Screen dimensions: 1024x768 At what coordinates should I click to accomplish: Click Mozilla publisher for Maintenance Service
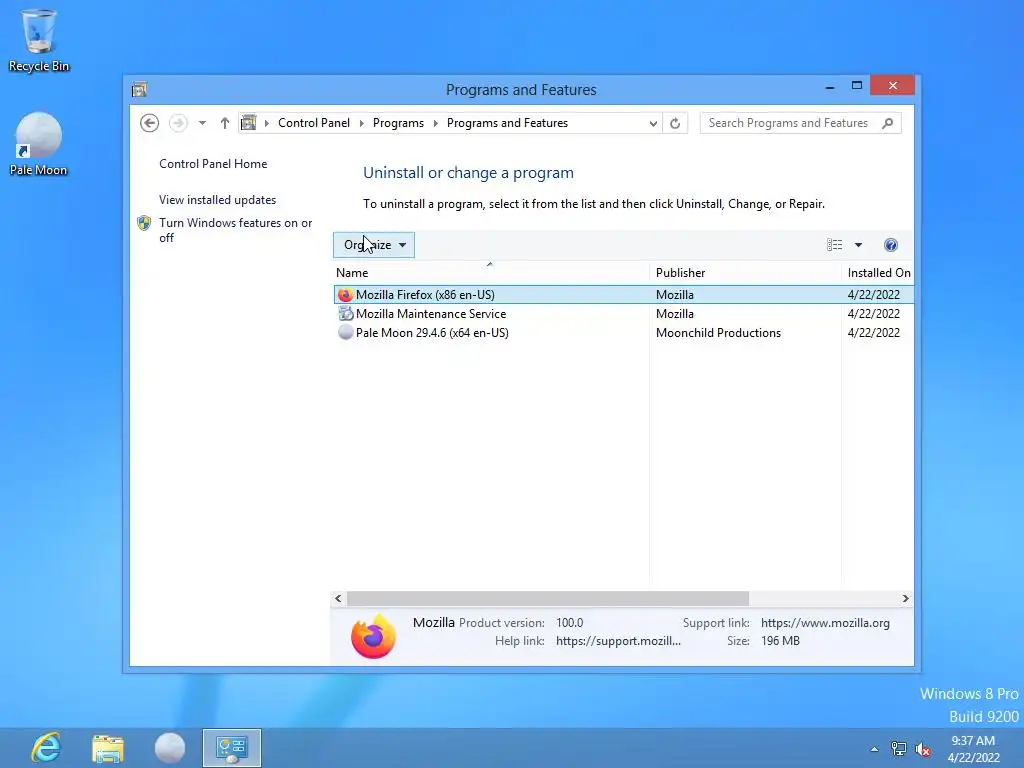675,314
